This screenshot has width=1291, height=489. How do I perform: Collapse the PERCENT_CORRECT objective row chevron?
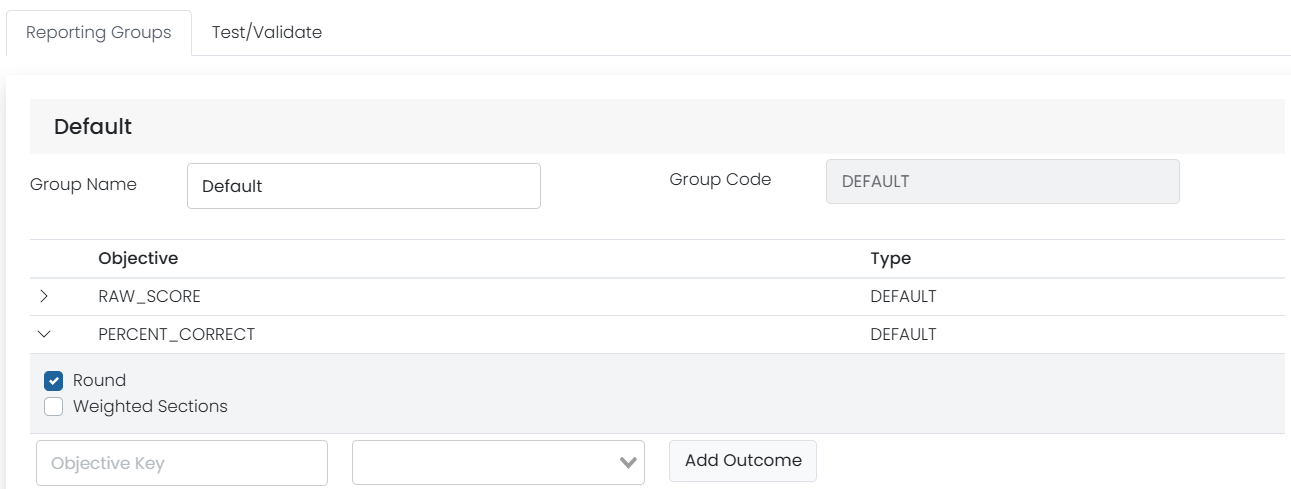click(x=44, y=334)
